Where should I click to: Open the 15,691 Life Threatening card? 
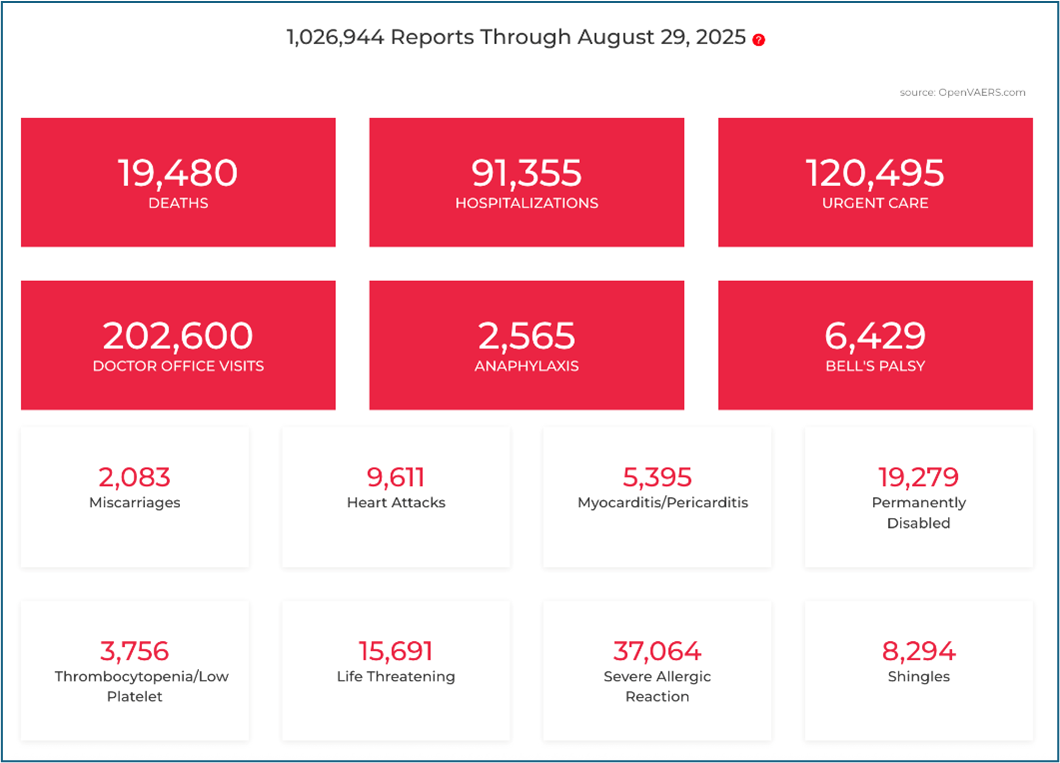pyautogui.click(x=396, y=671)
